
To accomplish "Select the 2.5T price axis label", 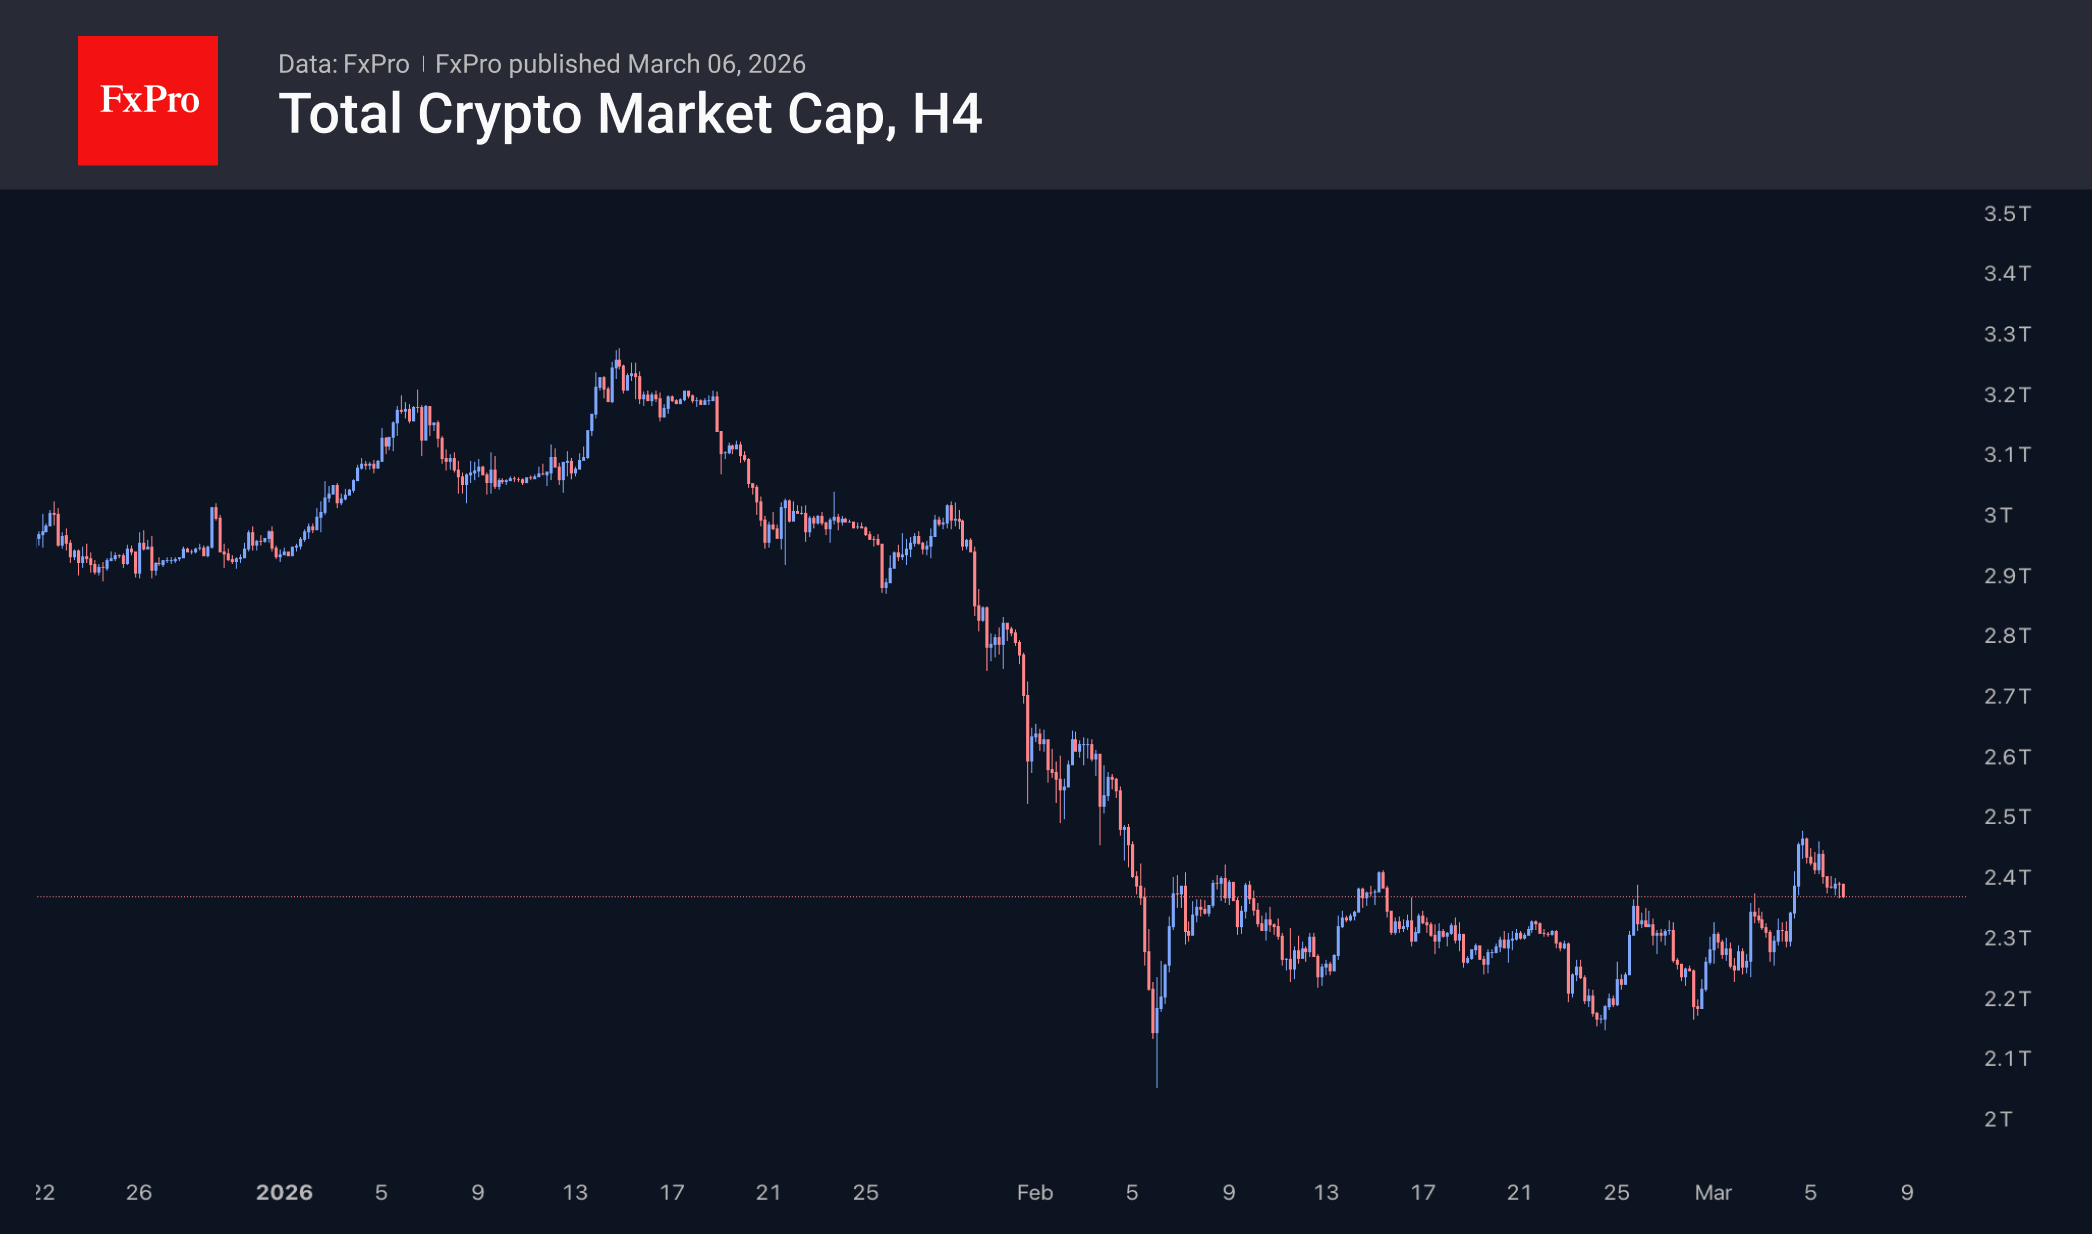I will 2006,817.
